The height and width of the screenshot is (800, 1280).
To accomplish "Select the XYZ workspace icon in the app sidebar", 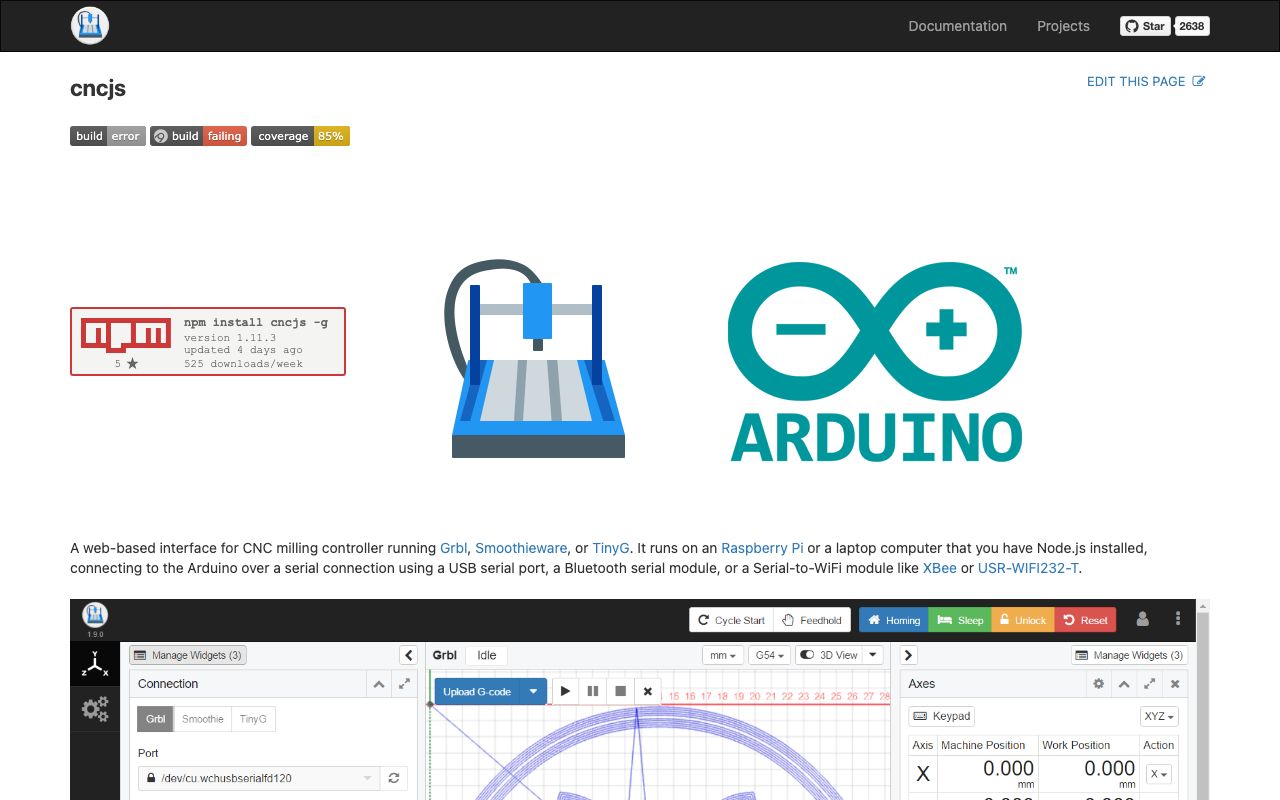I will (95, 664).
